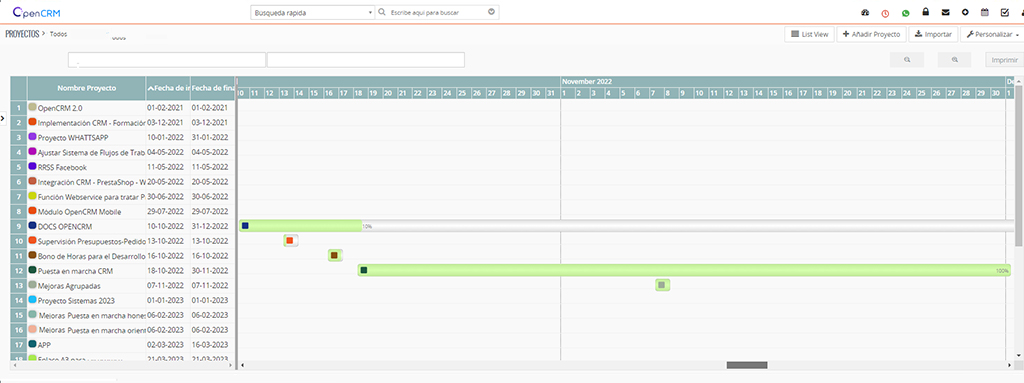This screenshot has height=383, width=1024.
Task: Open the dashboard gauge icon
Action: click(x=865, y=12)
